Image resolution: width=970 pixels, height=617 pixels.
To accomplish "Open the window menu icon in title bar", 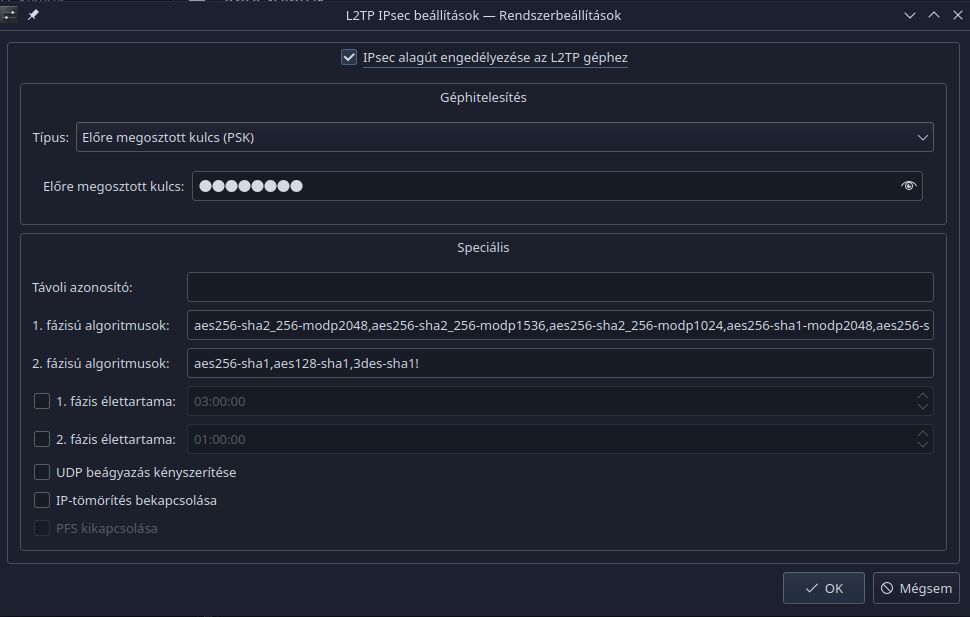I will pyautogui.click(x=9, y=14).
